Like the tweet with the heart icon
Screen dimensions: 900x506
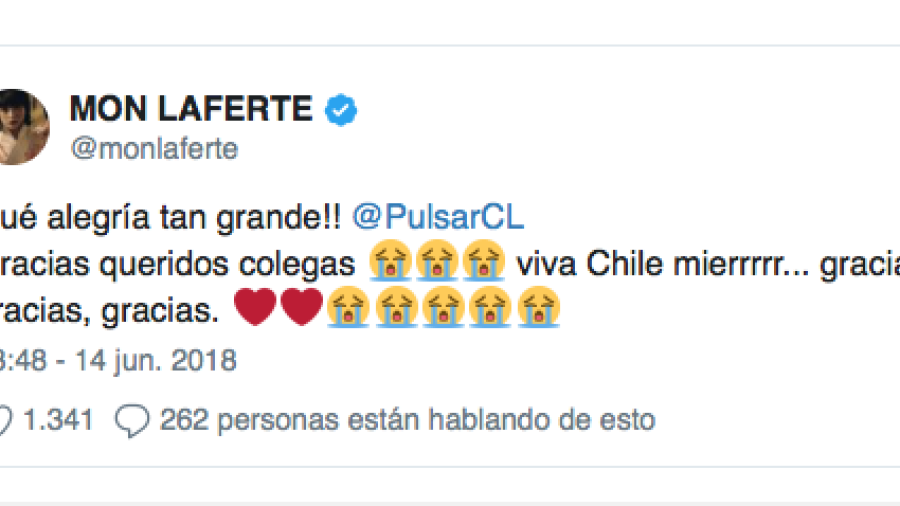[x=4, y=420]
